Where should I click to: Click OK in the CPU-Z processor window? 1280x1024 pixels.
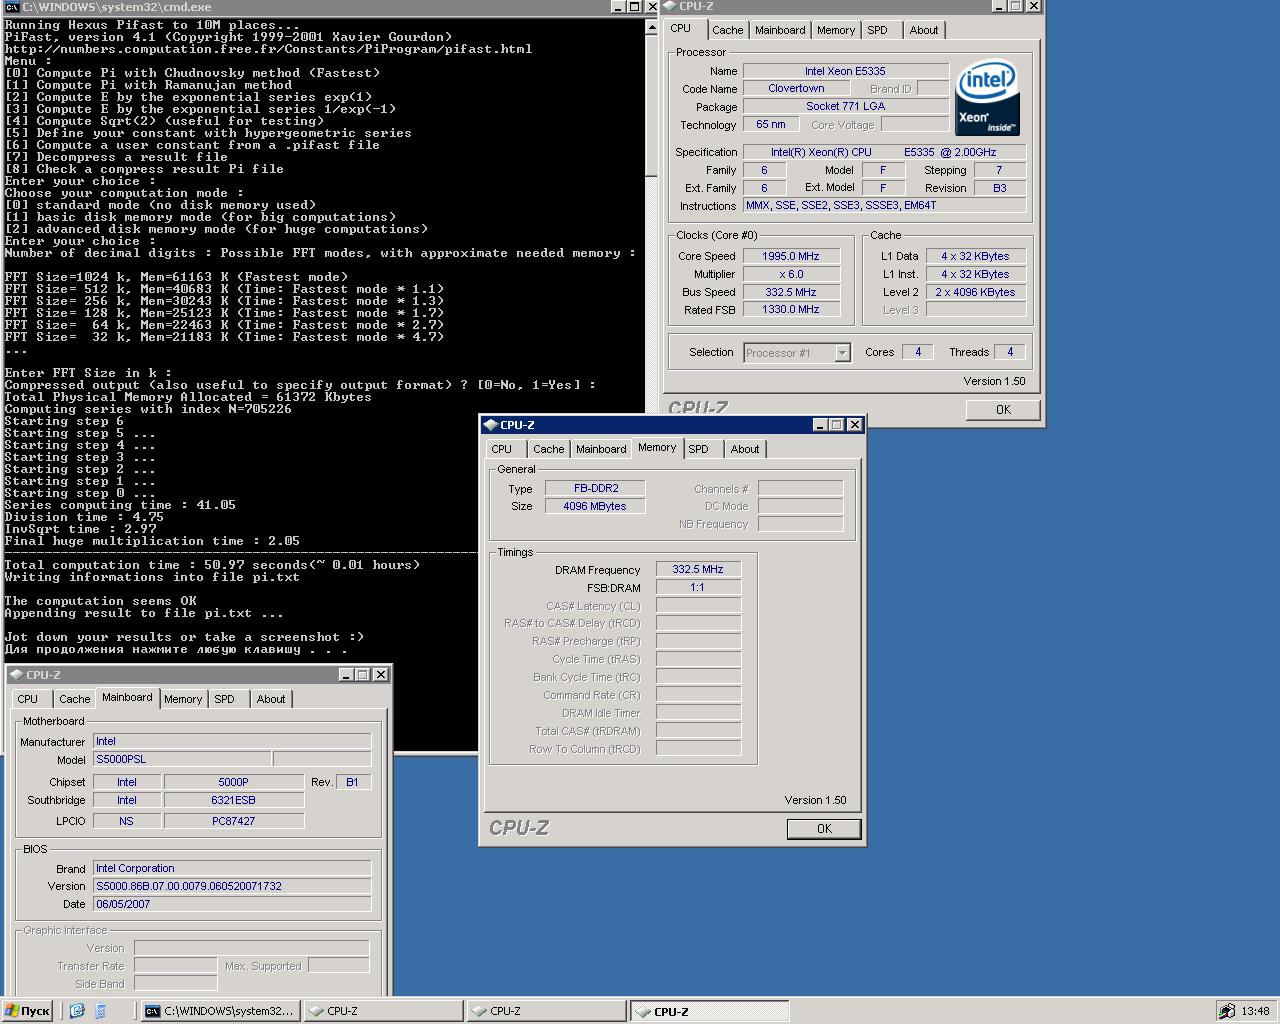1003,409
